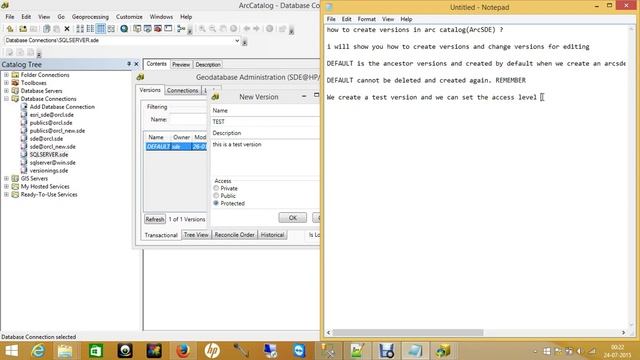Expand Database Servers tree node

(7, 91)
